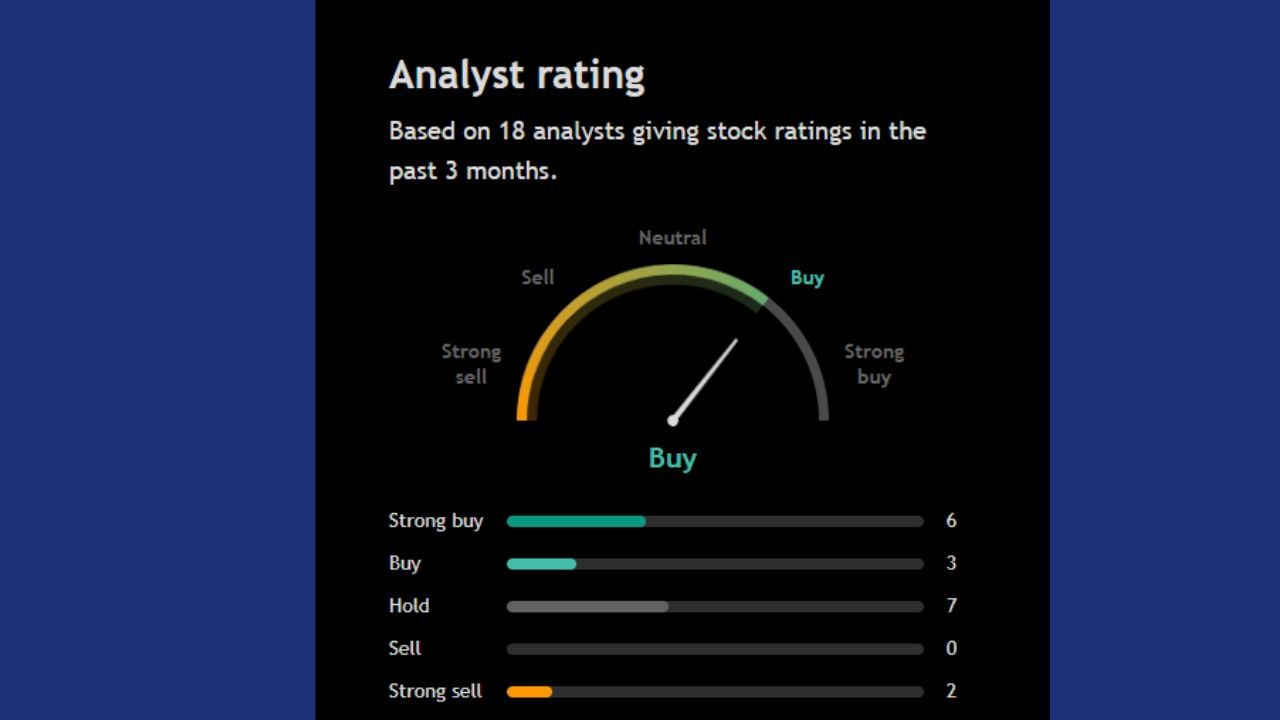Click the Strong sell gauge label
Screen dimensions: 1280x720
point(471,364)
